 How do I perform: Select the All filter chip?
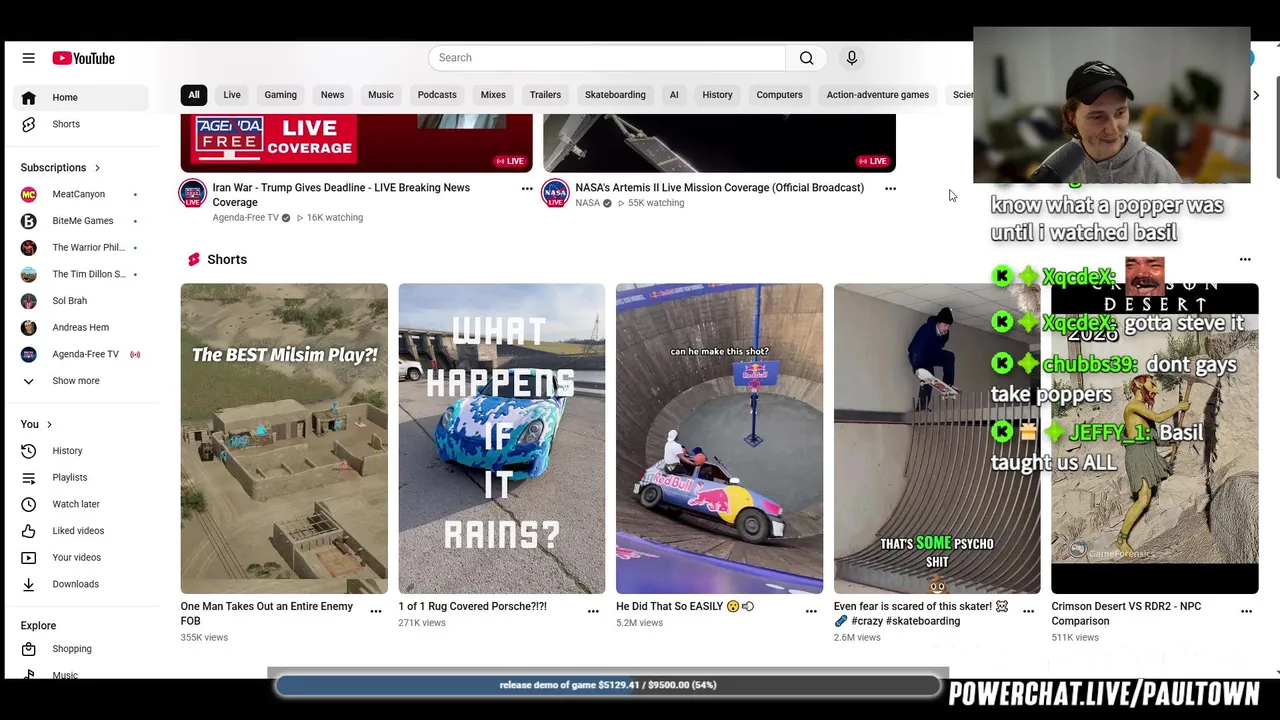(x=194, y=95)
